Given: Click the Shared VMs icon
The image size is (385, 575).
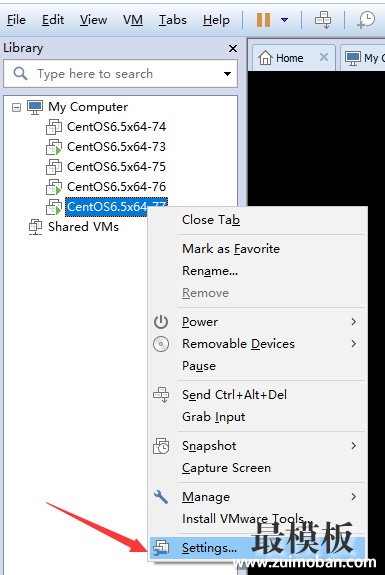Looking at the screenshot, I should [35, 227].
